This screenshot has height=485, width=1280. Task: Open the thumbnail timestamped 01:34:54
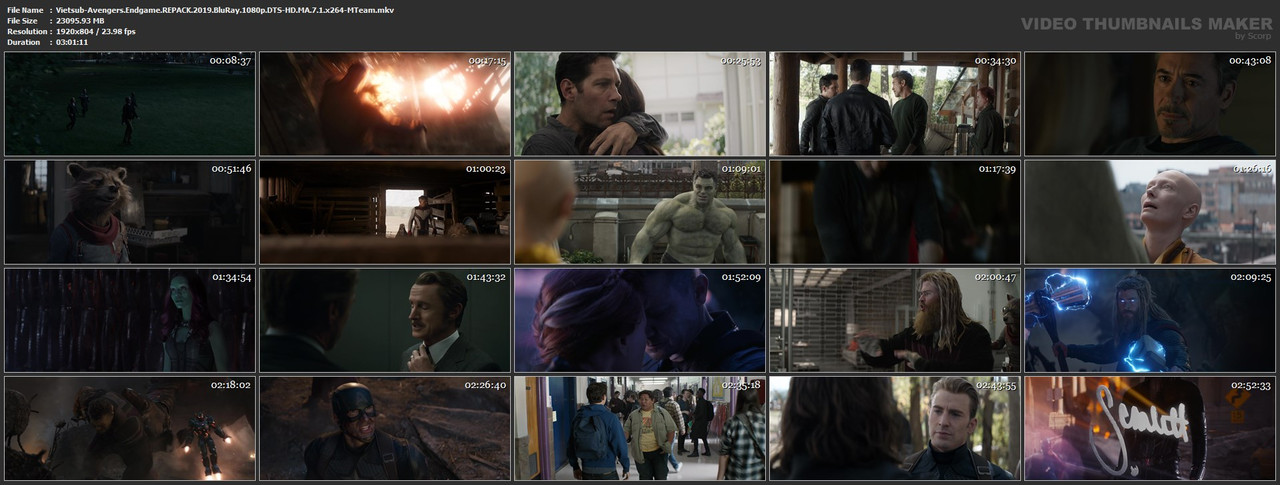click(130, 320)
